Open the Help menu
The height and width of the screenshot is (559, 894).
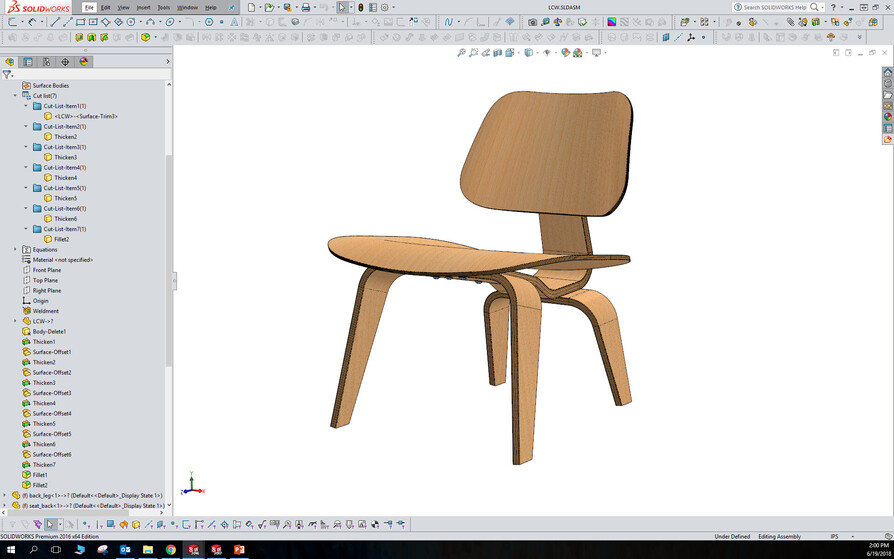pyautogui.click(x=210, y=7)
